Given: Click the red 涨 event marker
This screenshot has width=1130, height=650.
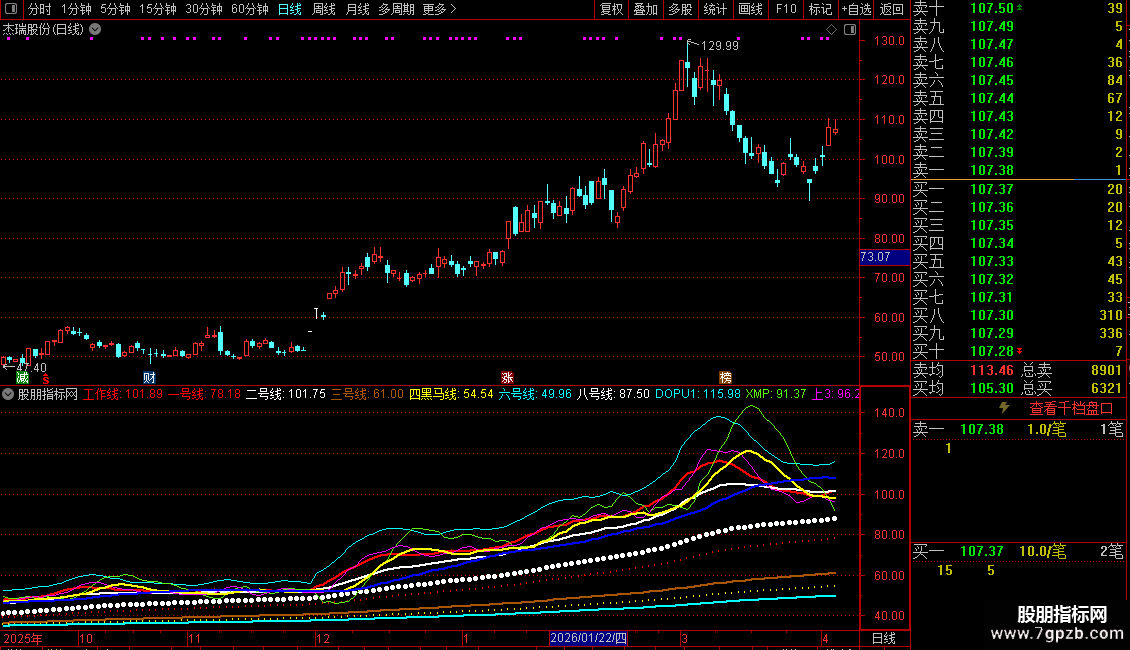Looking at the screenshot, I should coord(507,378).
